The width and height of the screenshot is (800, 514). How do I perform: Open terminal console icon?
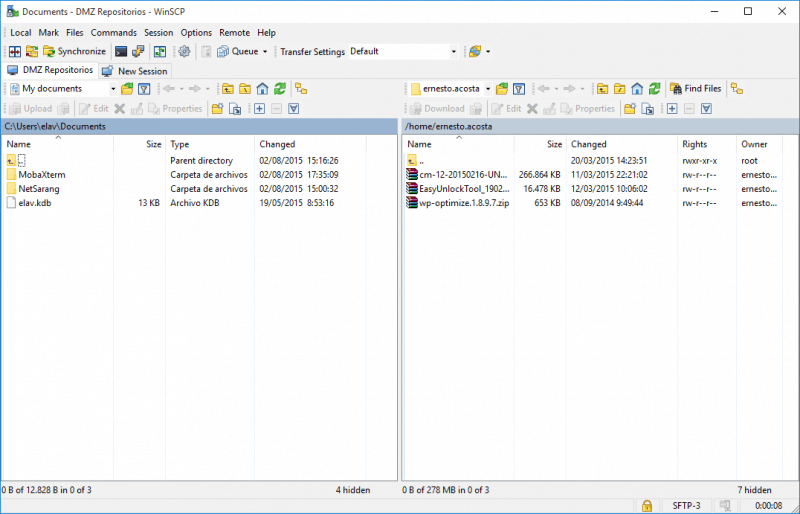pos(121,52)
